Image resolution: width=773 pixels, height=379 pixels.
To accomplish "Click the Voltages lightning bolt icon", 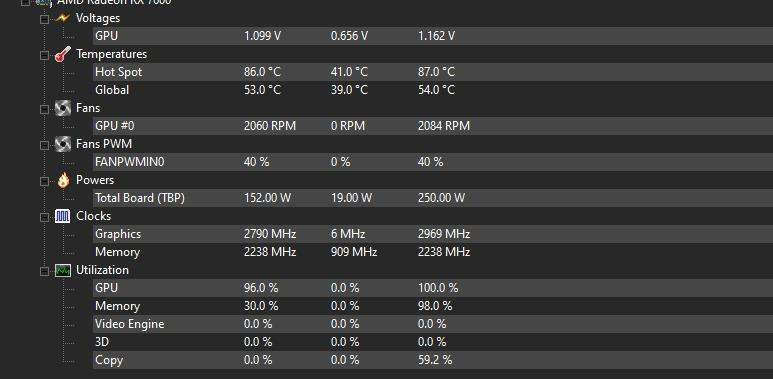I will coord(63,18).
